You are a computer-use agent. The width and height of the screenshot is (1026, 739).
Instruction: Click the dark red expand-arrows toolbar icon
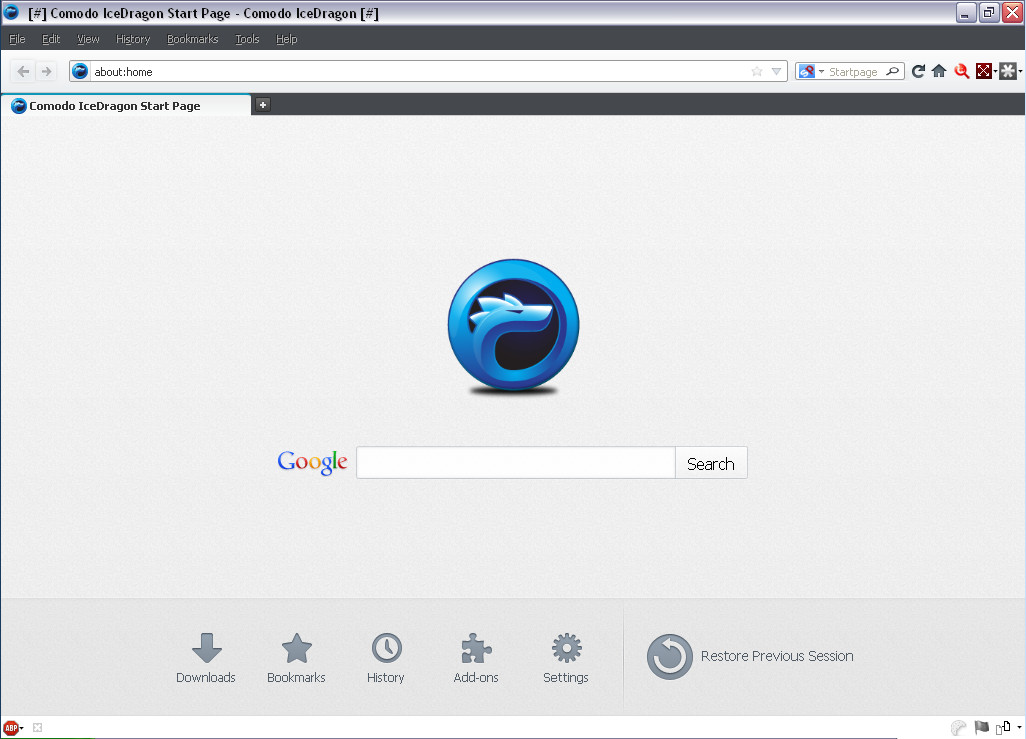pyautogui.click(x=983, y=71)
